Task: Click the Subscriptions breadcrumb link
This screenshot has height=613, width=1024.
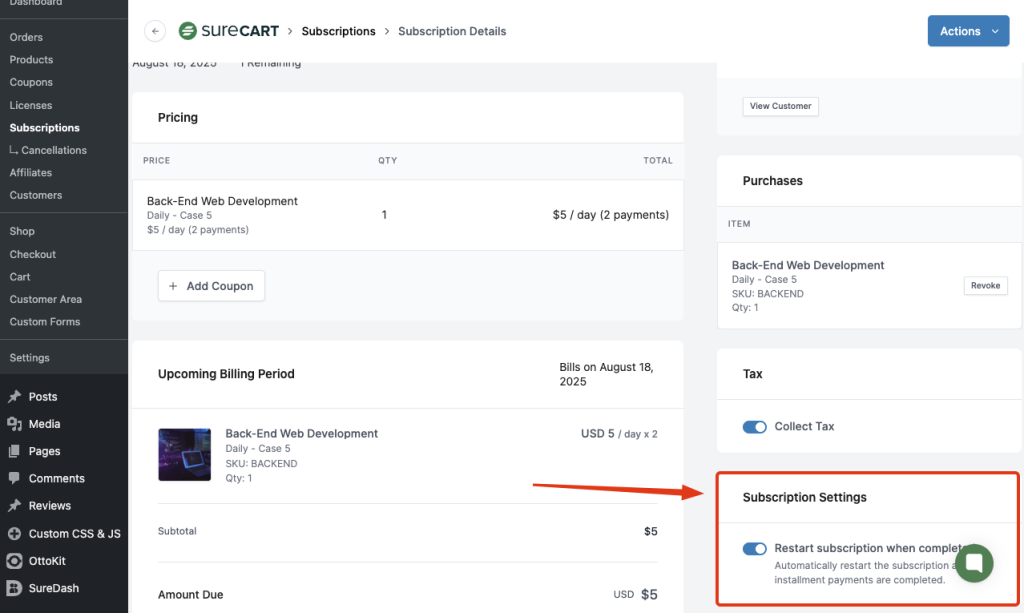Action: pos(338,31)
